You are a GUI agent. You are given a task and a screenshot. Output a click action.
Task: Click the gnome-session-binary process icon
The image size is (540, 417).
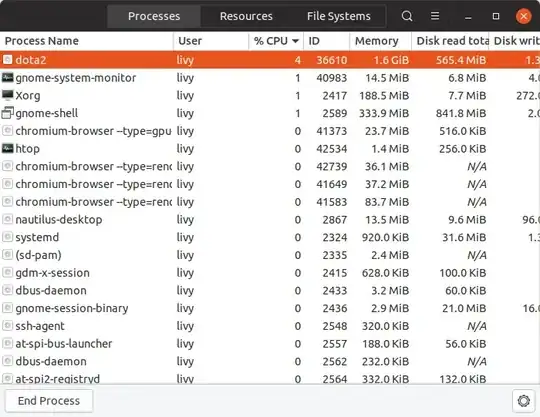pos(8,308)
